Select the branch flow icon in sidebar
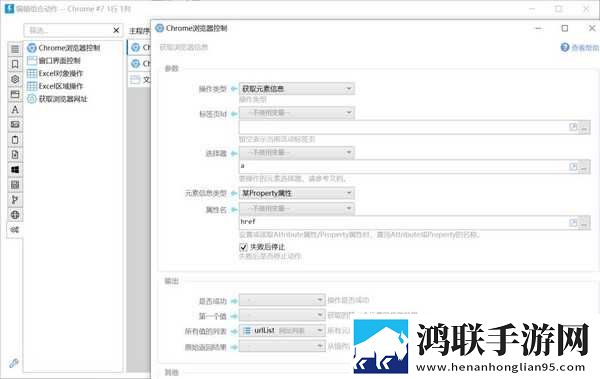Image resolution: width=600 pixels, height=379 pixels. click(15, 199)
